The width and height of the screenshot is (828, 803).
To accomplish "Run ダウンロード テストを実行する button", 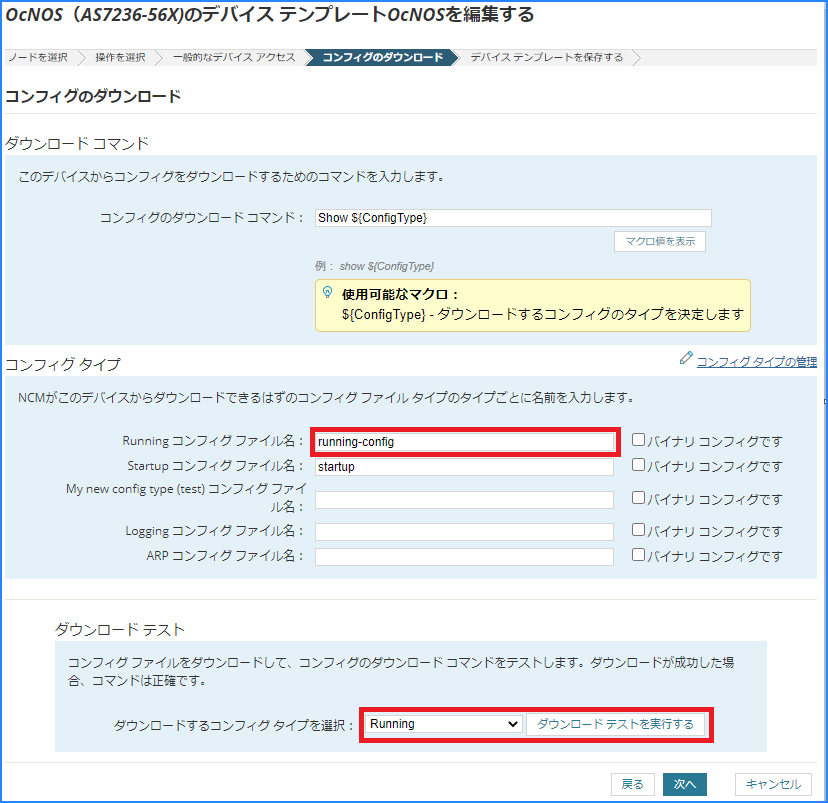I will point(615,724).
